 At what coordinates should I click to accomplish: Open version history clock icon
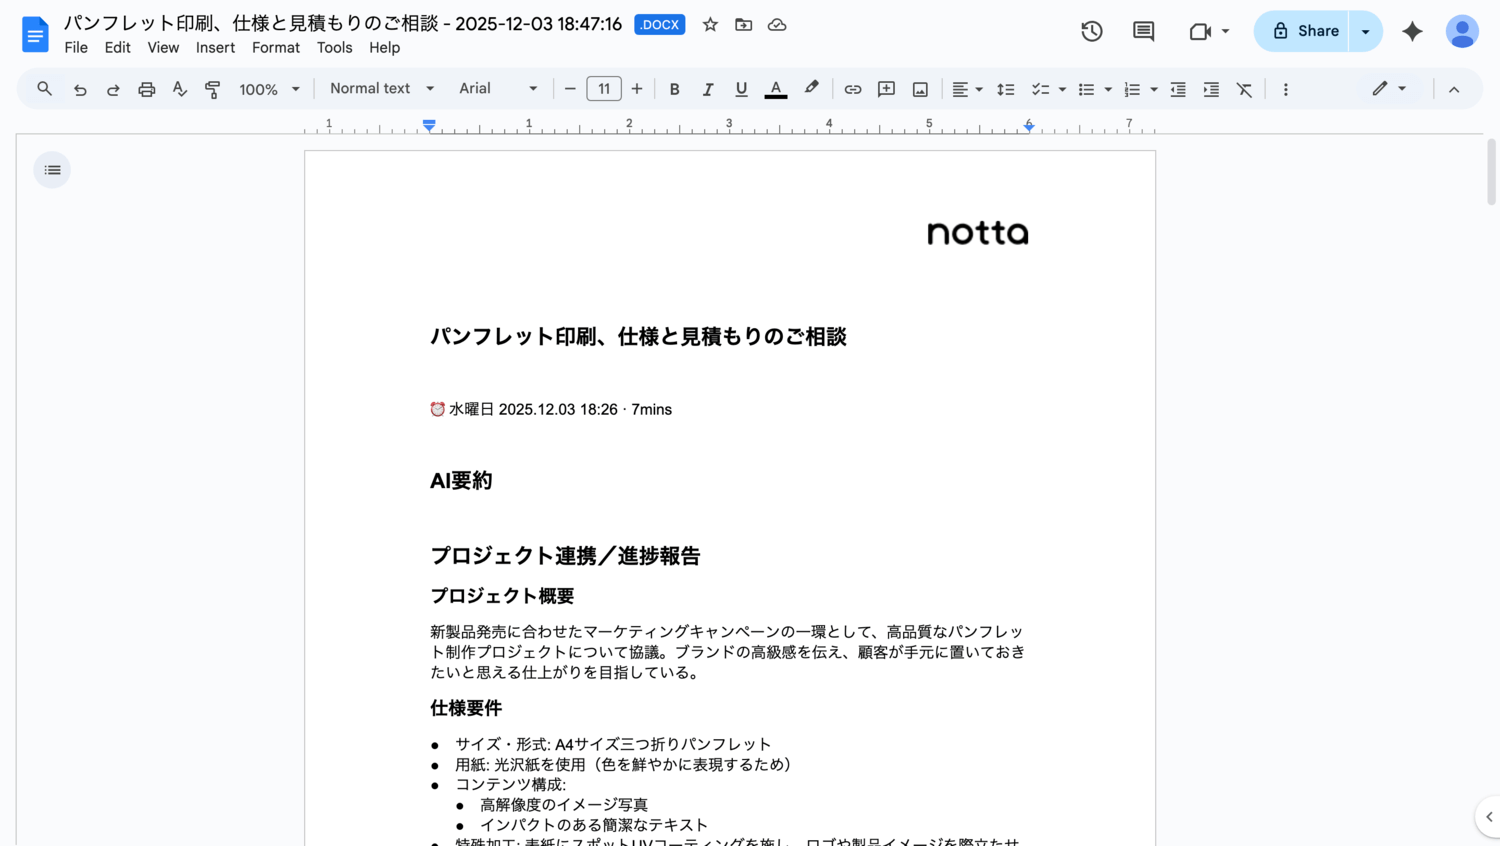point(1092,31)
